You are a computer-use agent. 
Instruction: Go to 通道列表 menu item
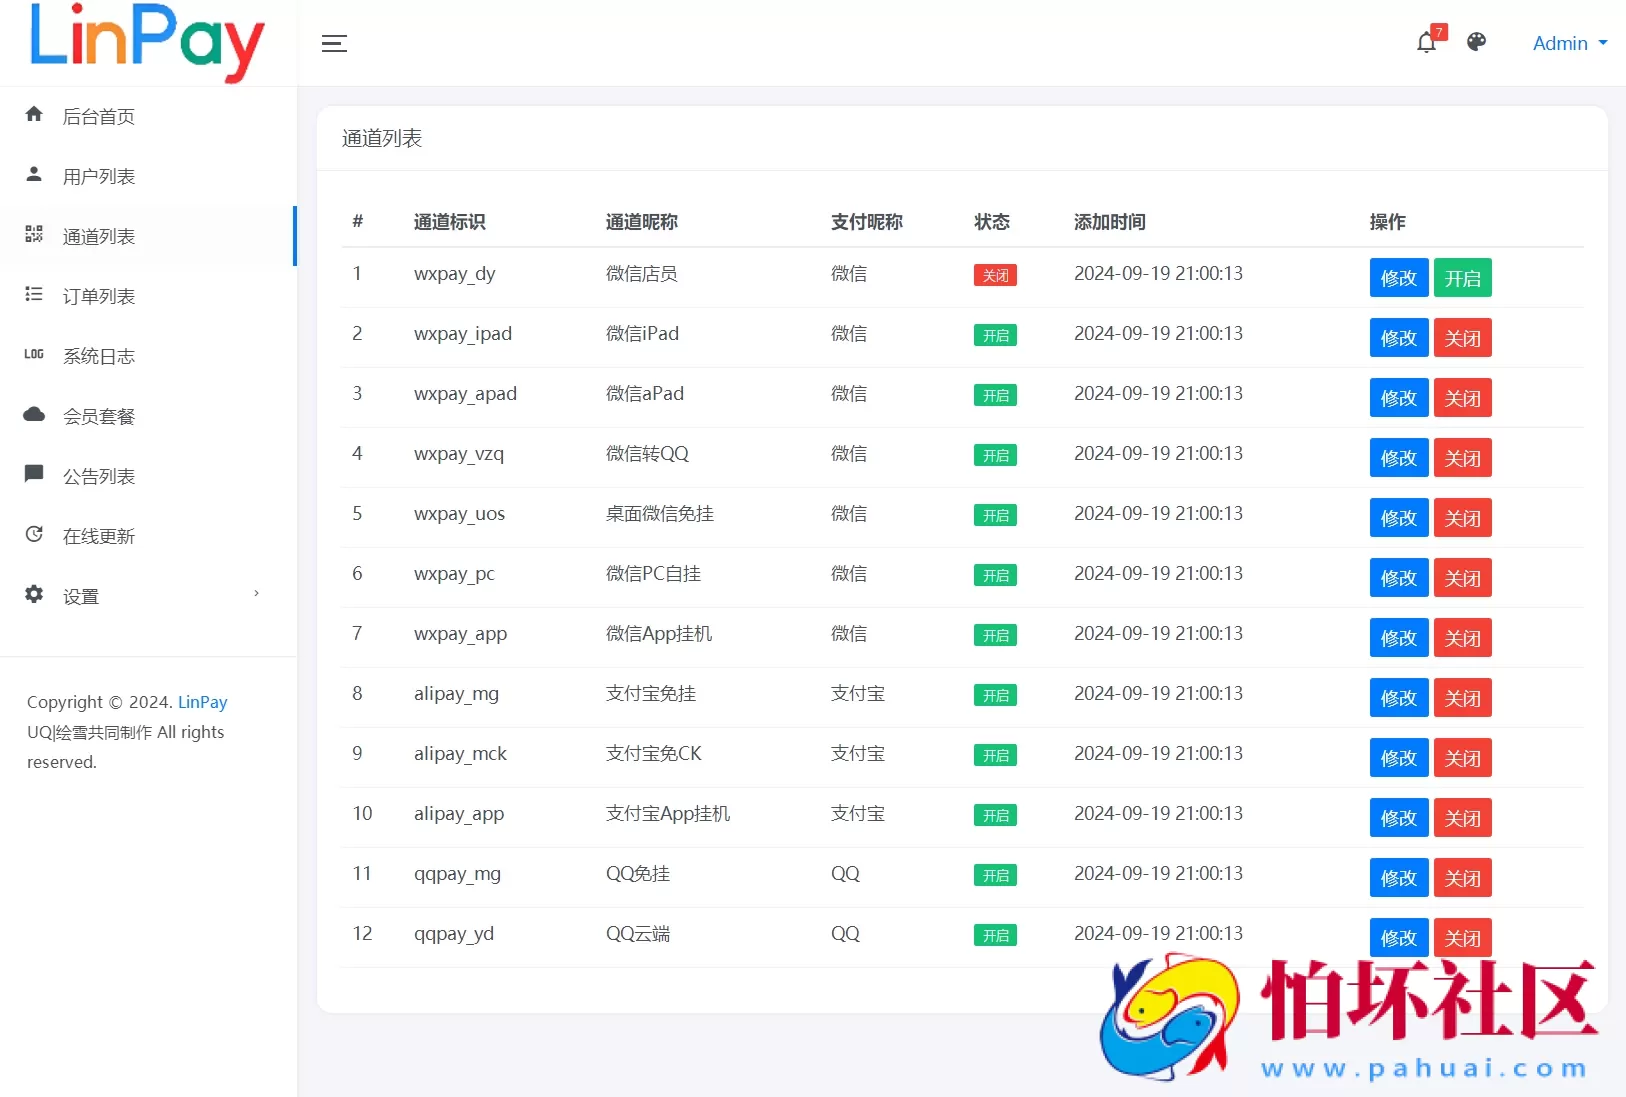click(x=98, y=236)
